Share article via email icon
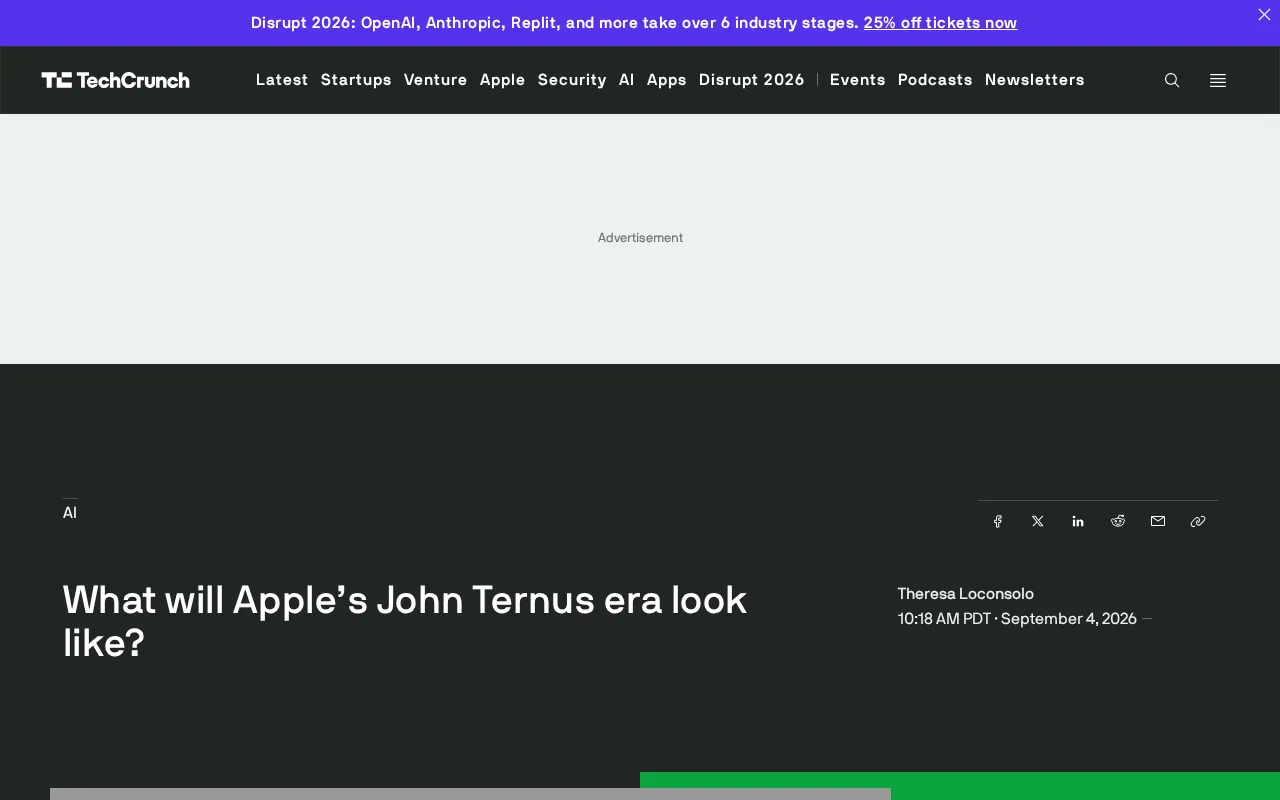This screenshot has width=1280, height=800. pos(1158,521)
